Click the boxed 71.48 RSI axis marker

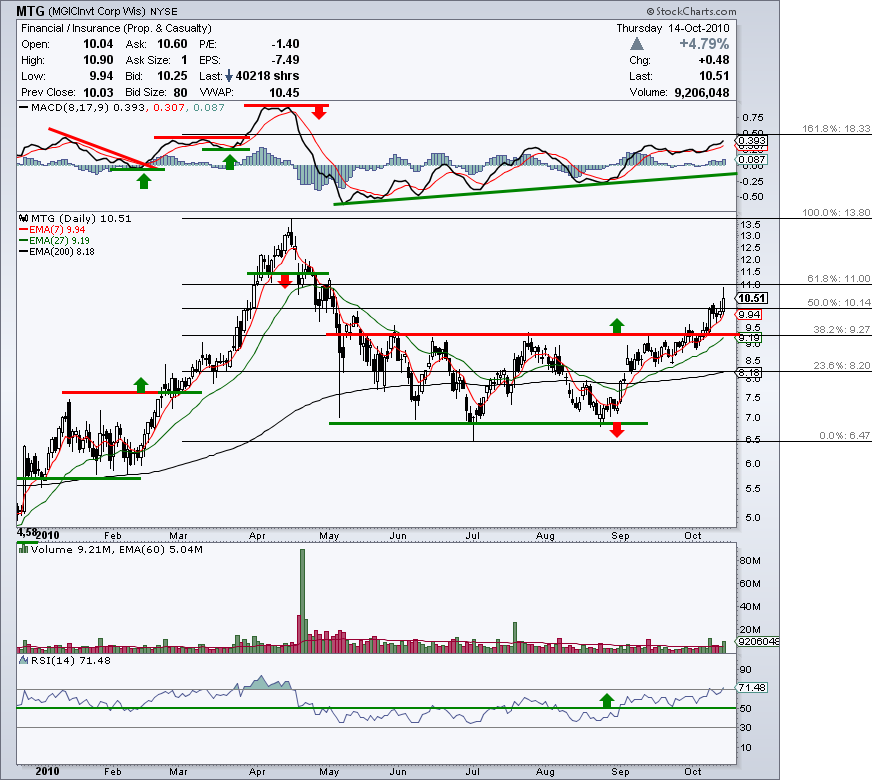coord(752,687)
